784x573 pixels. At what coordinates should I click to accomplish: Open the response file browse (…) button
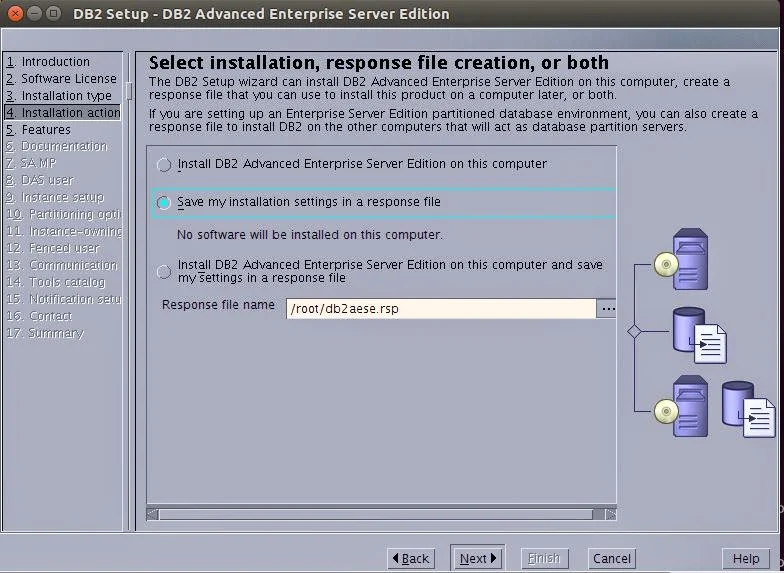(608, 308)
